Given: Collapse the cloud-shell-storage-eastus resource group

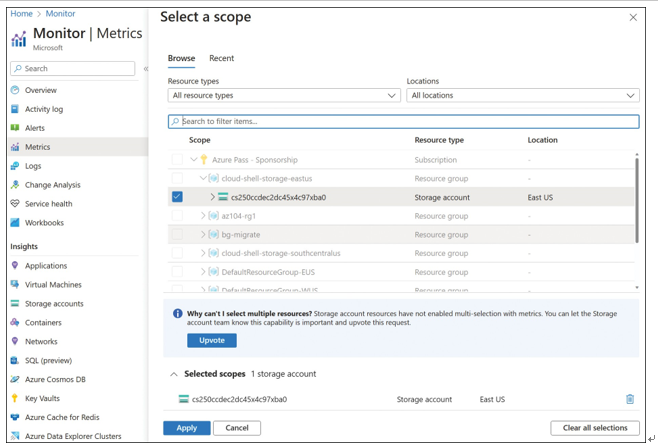Looking at the screenshot, I should coord(203,178).
